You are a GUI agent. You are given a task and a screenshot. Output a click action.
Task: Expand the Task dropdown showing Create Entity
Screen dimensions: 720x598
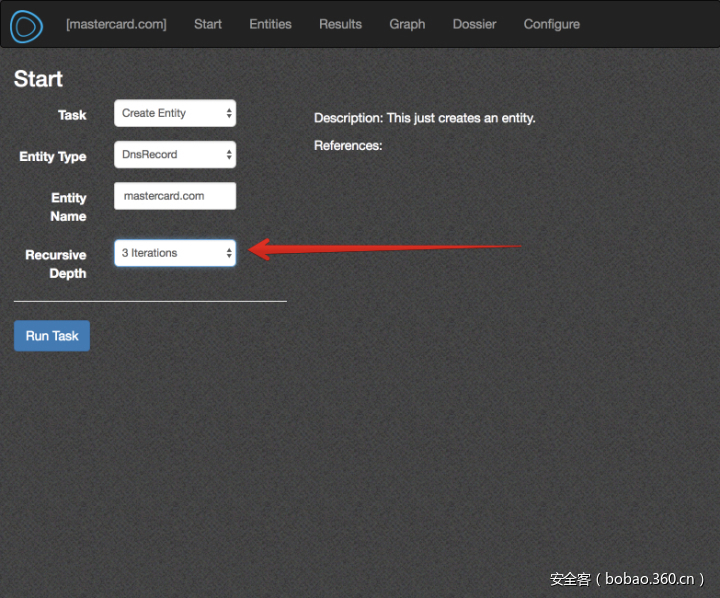click(x=175, y=114)
